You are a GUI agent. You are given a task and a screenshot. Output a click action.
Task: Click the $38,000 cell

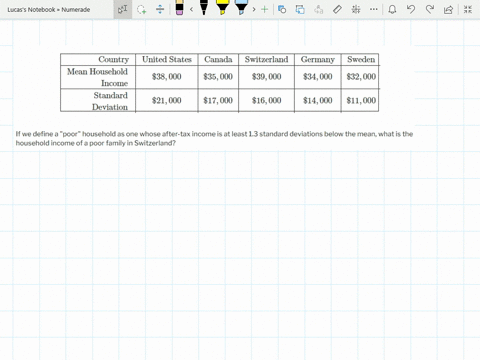pos(166,77)
